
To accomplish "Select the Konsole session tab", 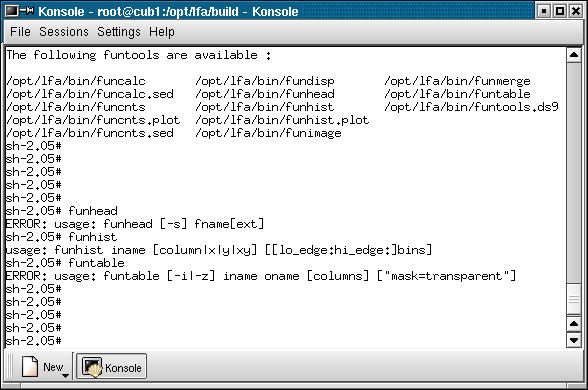I will 111,366.
